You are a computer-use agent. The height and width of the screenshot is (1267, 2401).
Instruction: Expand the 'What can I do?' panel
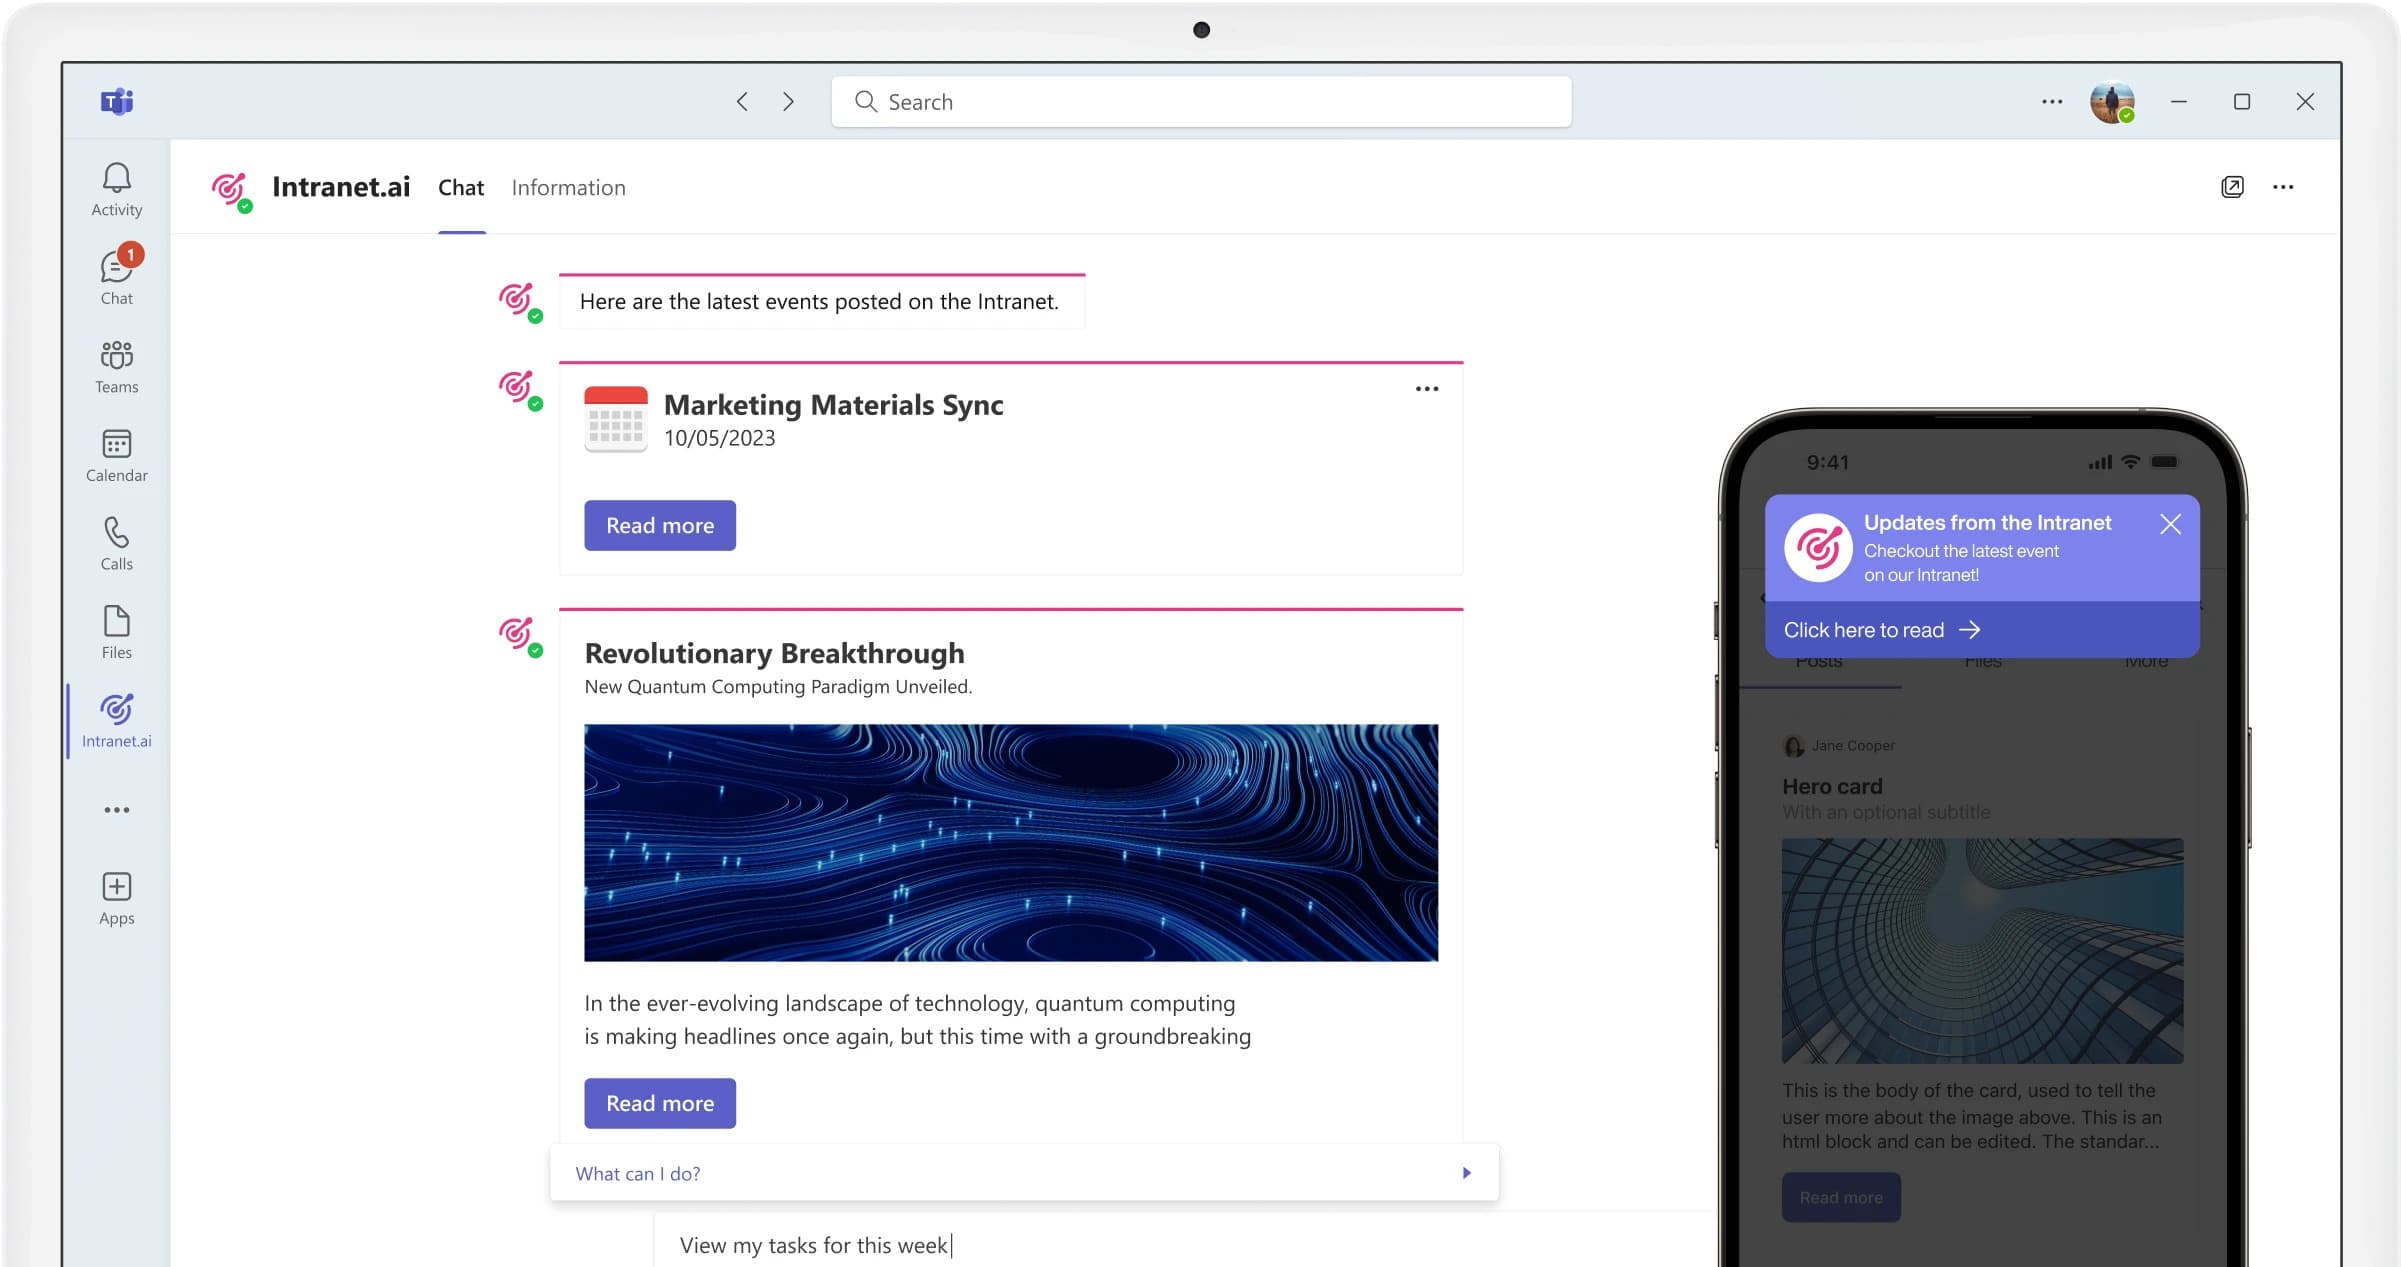click(x=1466, y=1173)
